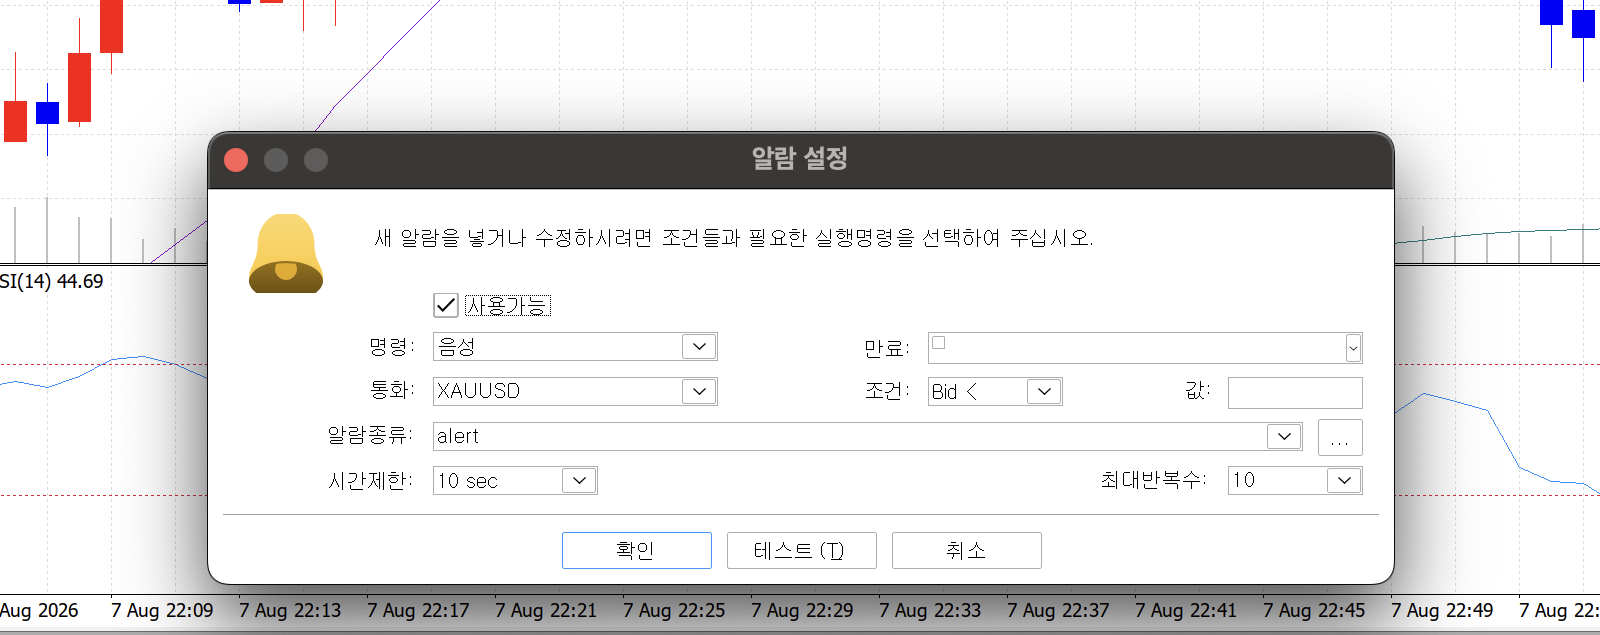Confirm with the 확인 button
This screenshot has height=635, width=1600.
click(x=637, y=550)
